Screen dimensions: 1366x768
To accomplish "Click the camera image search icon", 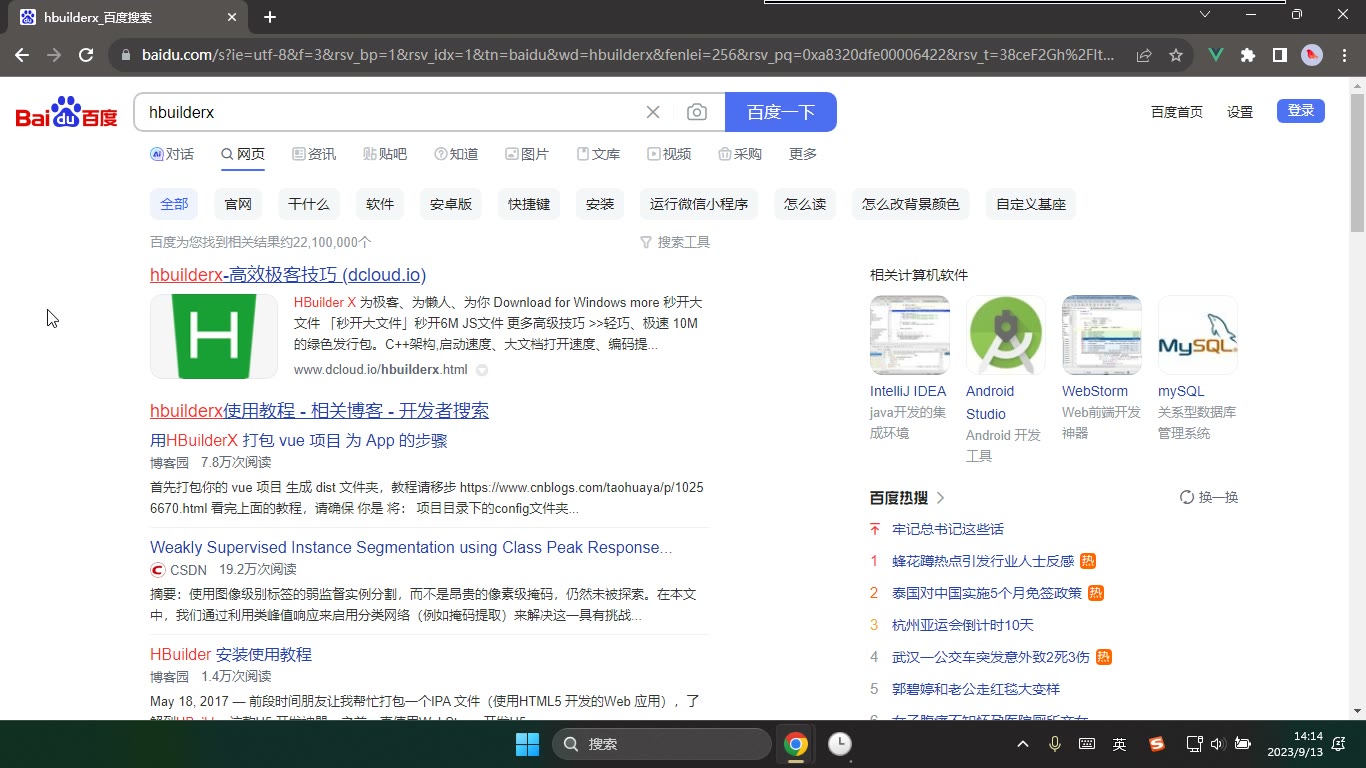I will pyautogui.click(x=697, y=112).
